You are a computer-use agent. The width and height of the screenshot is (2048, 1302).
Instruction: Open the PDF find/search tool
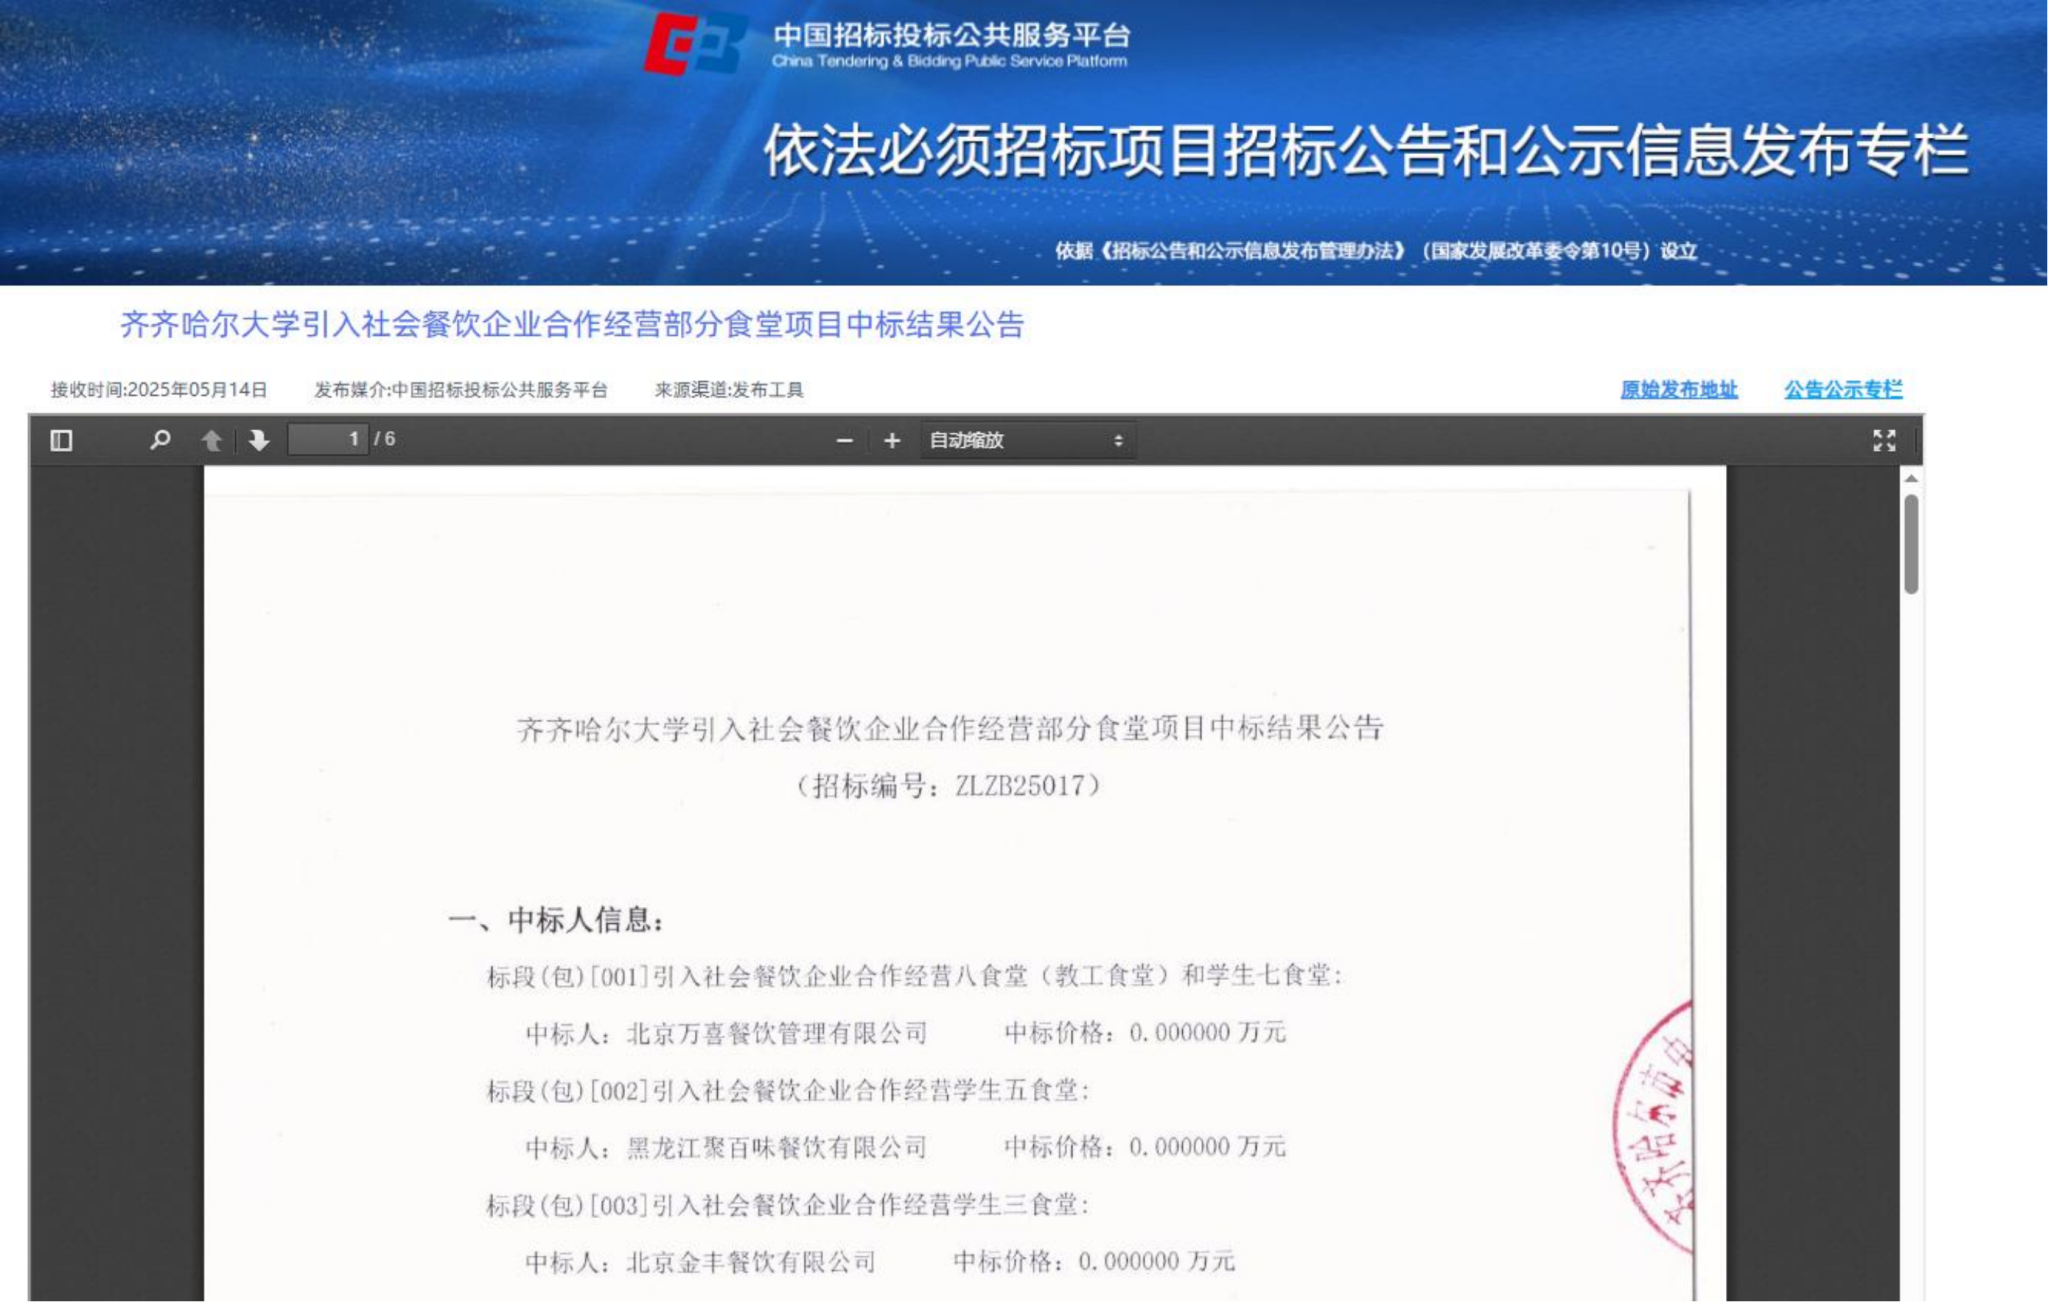[x=159, y=440]
